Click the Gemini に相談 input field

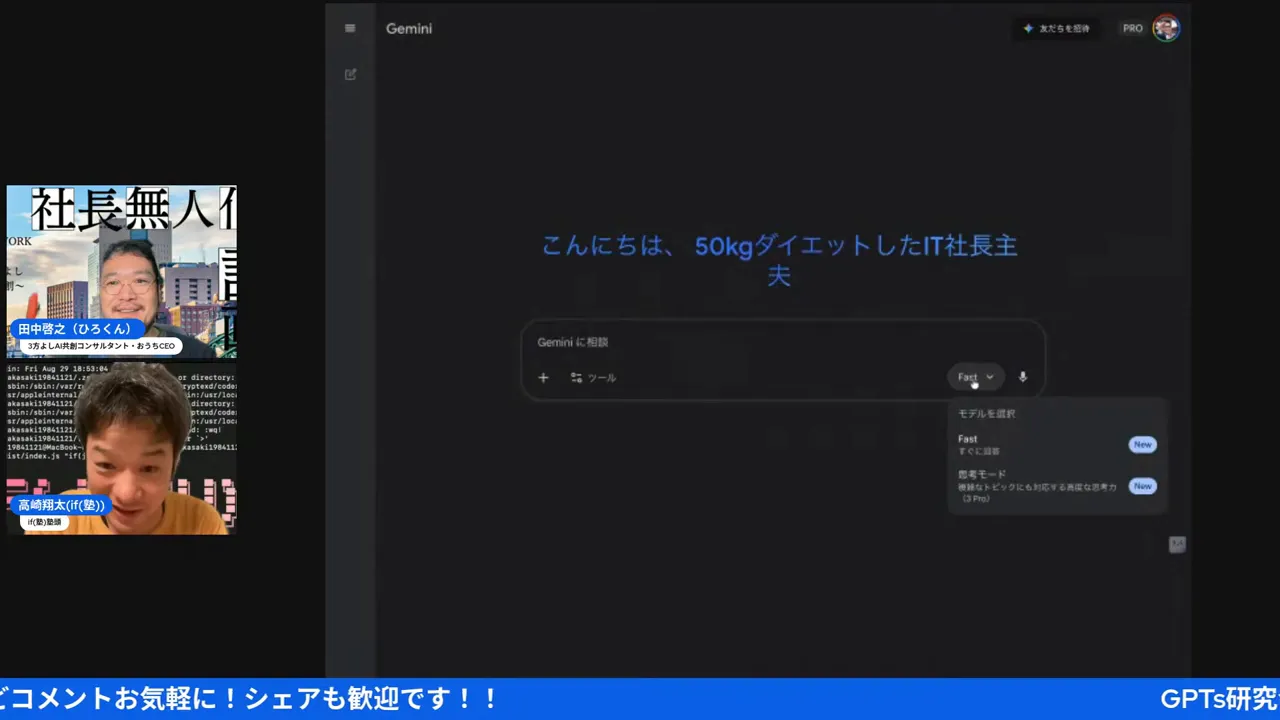coord(700,342)
